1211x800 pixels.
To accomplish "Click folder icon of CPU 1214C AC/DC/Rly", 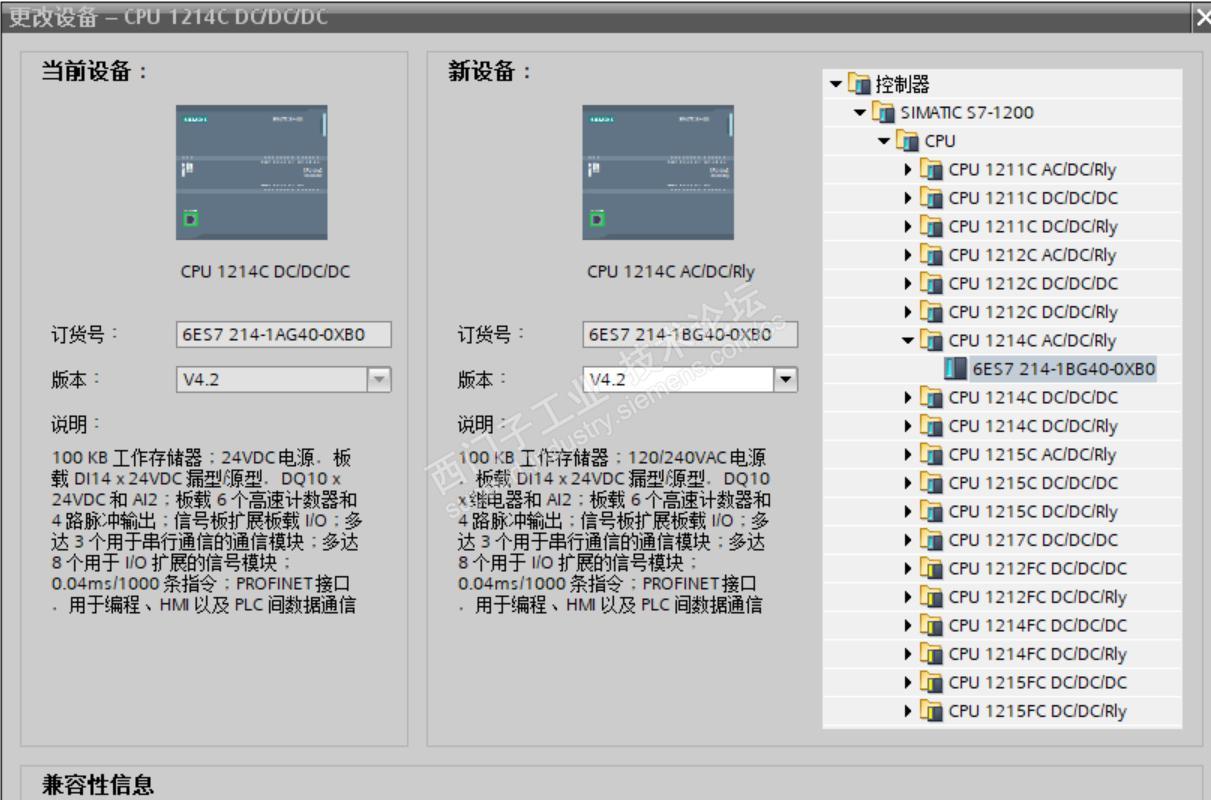I will point(931,341).
